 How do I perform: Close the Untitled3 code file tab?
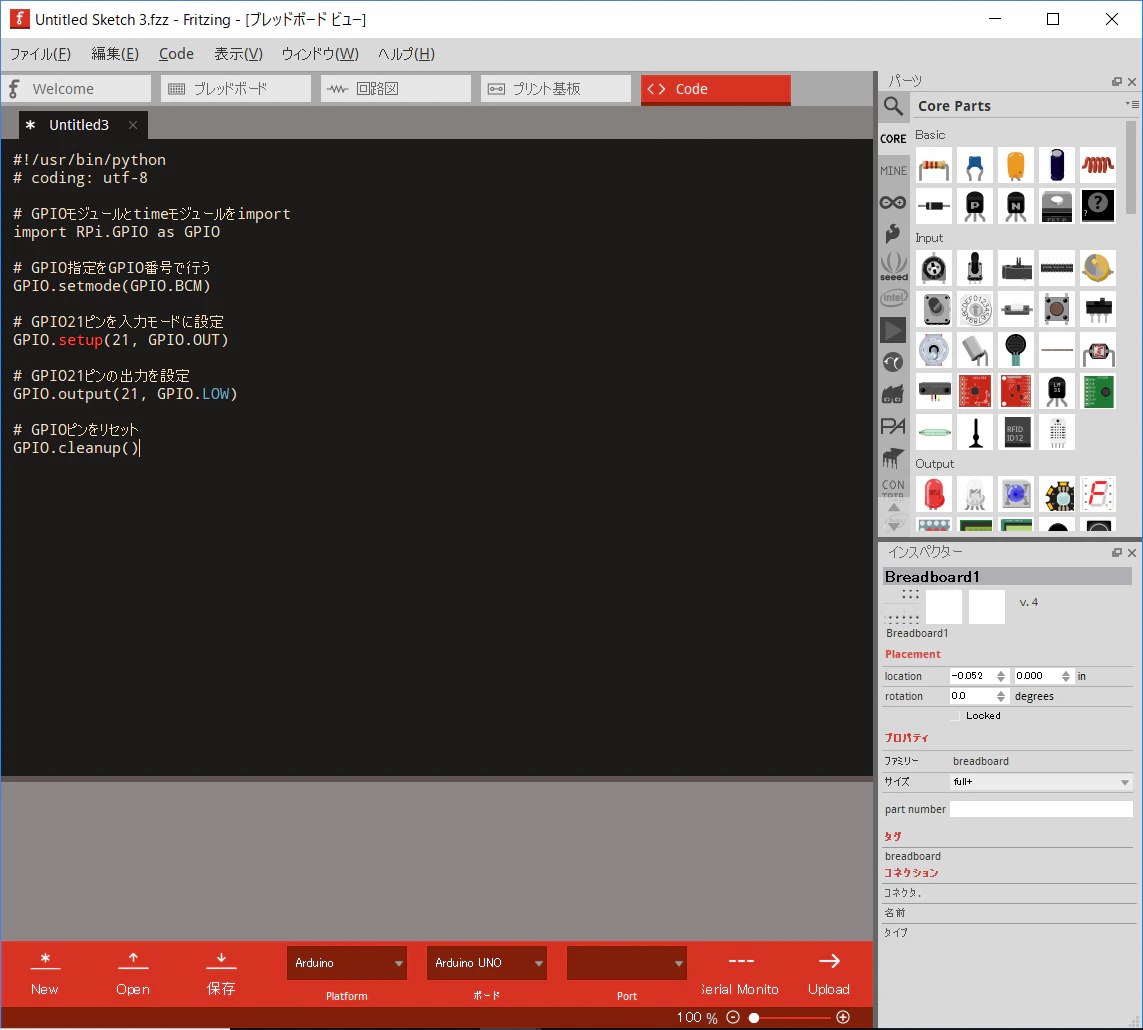coord(133,125)
